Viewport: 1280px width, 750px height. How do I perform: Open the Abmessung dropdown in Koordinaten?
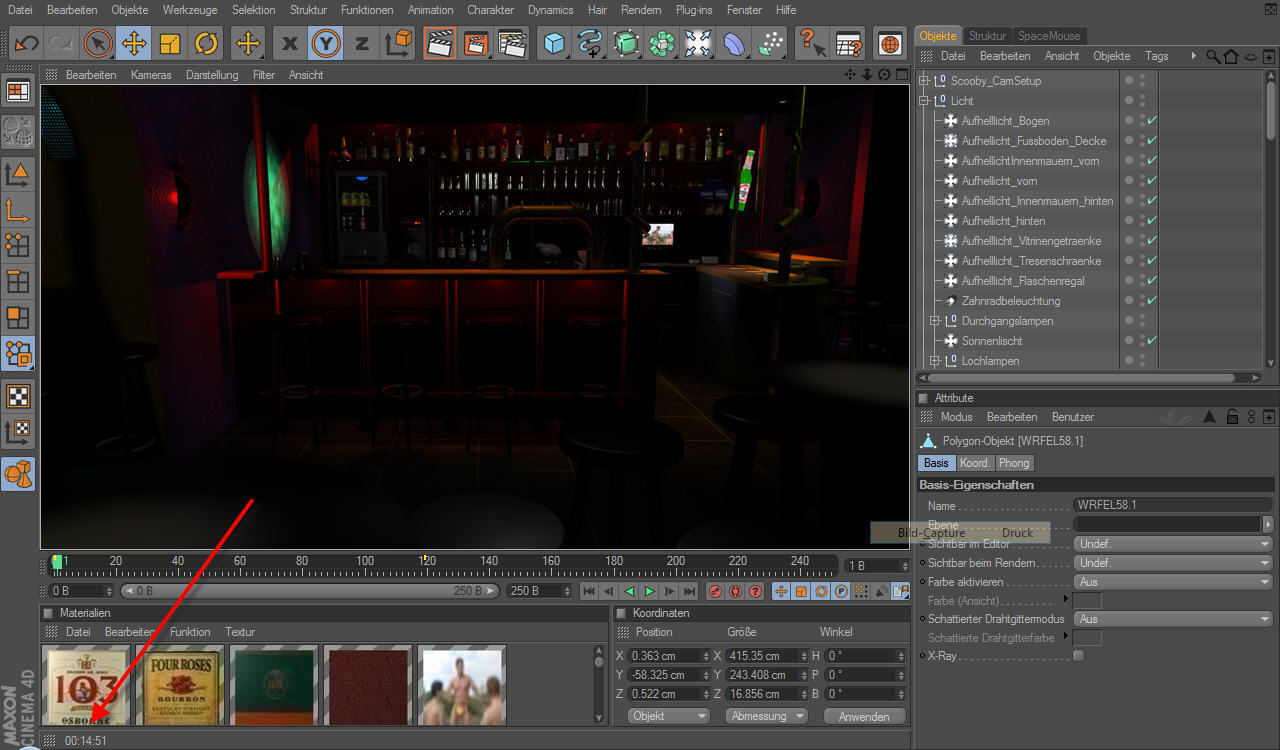pos(767,716)
